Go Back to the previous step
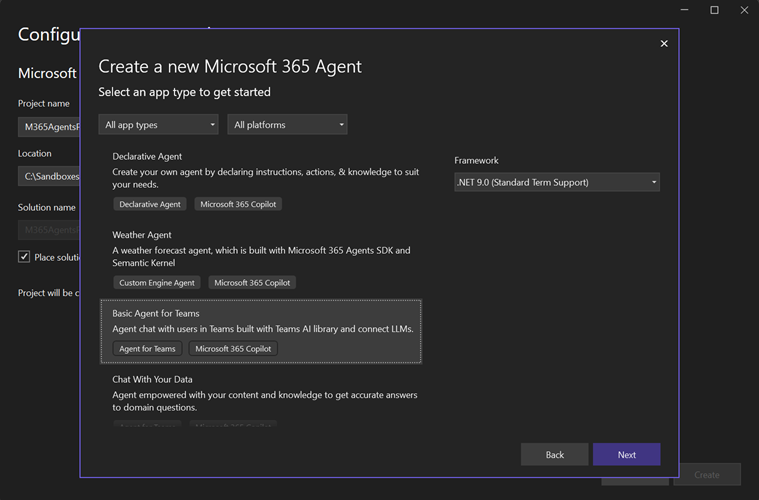The height and width of the screenshot is (500, 759). point(554,454)
